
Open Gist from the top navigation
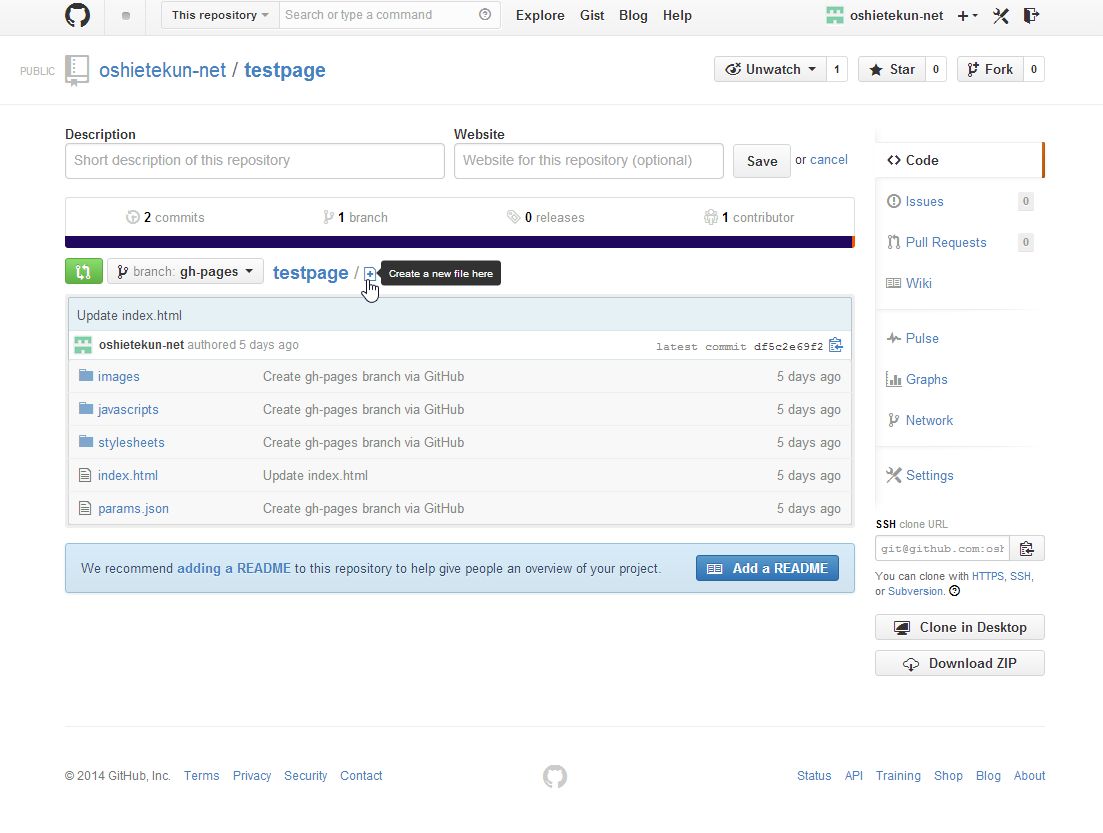(x=592, y=15)
